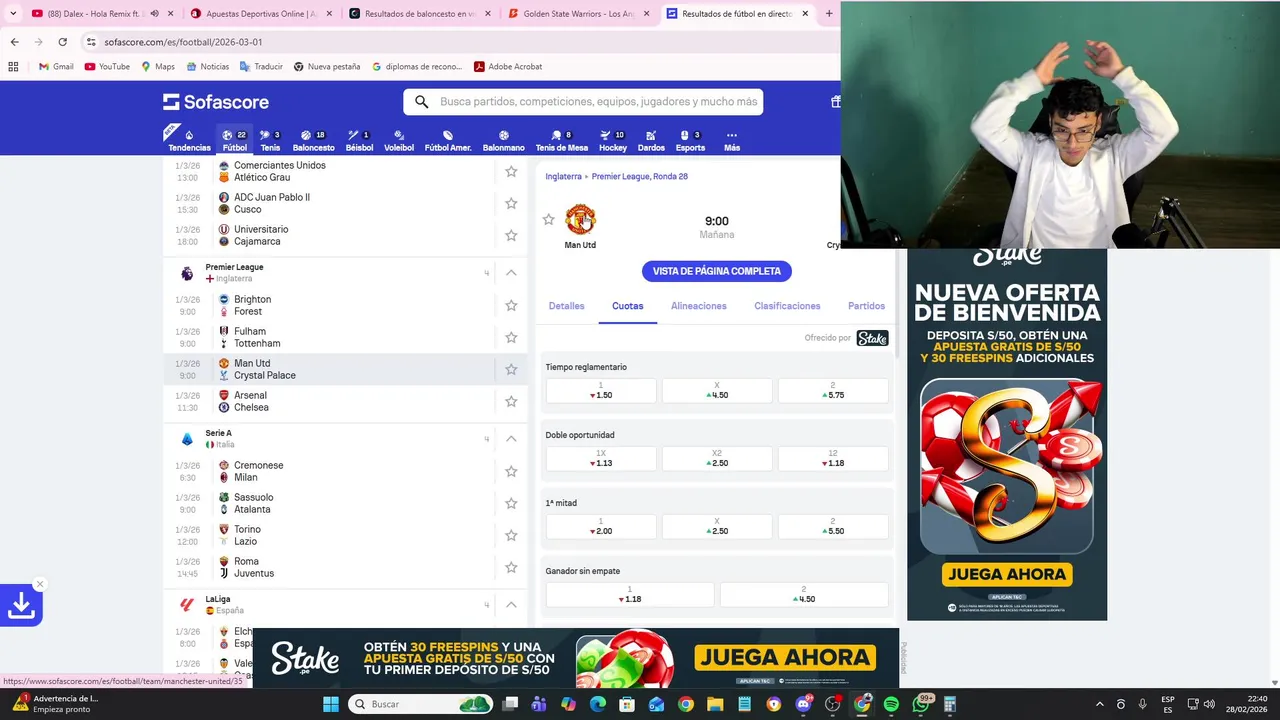Click the VISTA DE PÁGINA COMPLETA button
The width and height of the screenshot is (1280, 720).
[717, 271]
